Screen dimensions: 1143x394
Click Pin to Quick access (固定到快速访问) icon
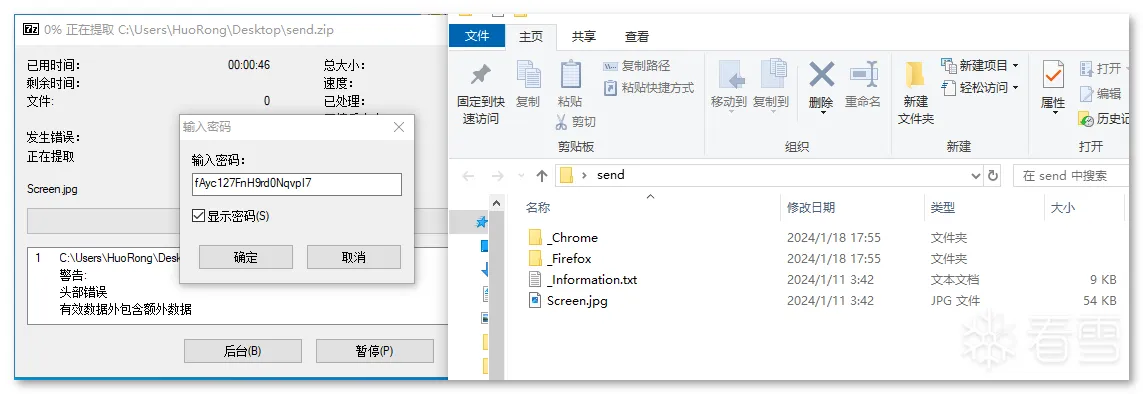[480, 75]
